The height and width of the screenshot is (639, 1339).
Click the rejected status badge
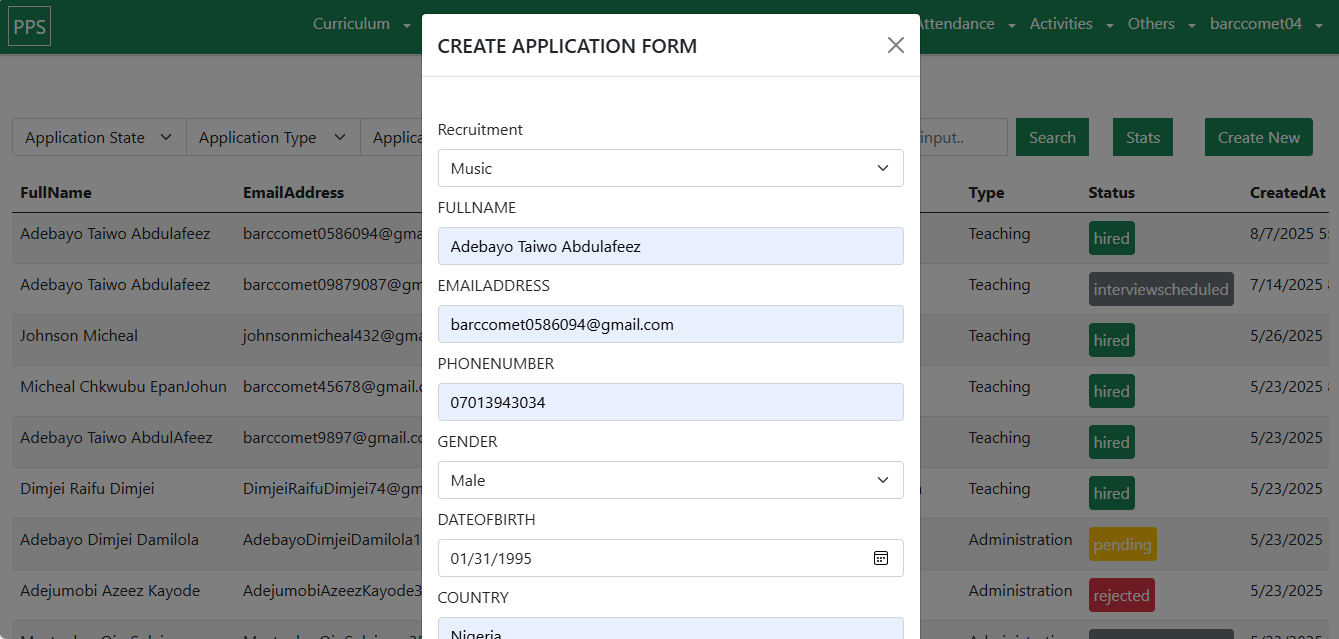(x=1121, y=596)
